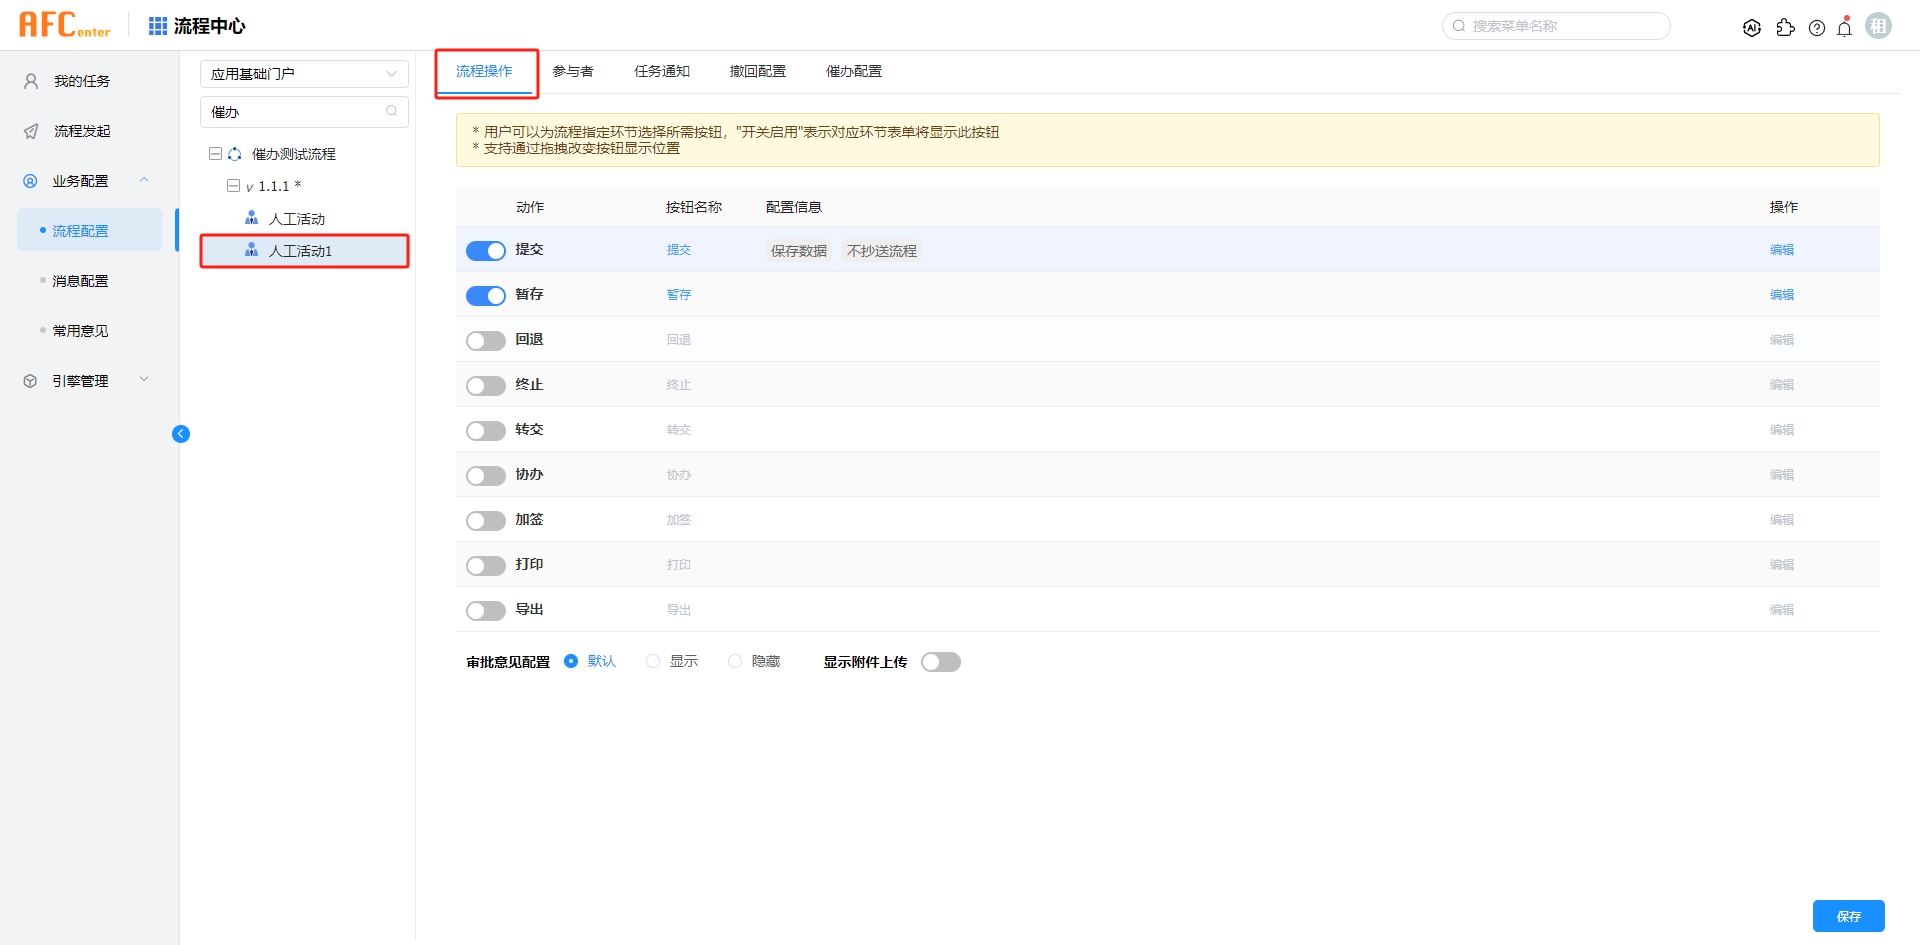
Task: Turn on 显示附件上传 switch
Action: coord(940,662)
